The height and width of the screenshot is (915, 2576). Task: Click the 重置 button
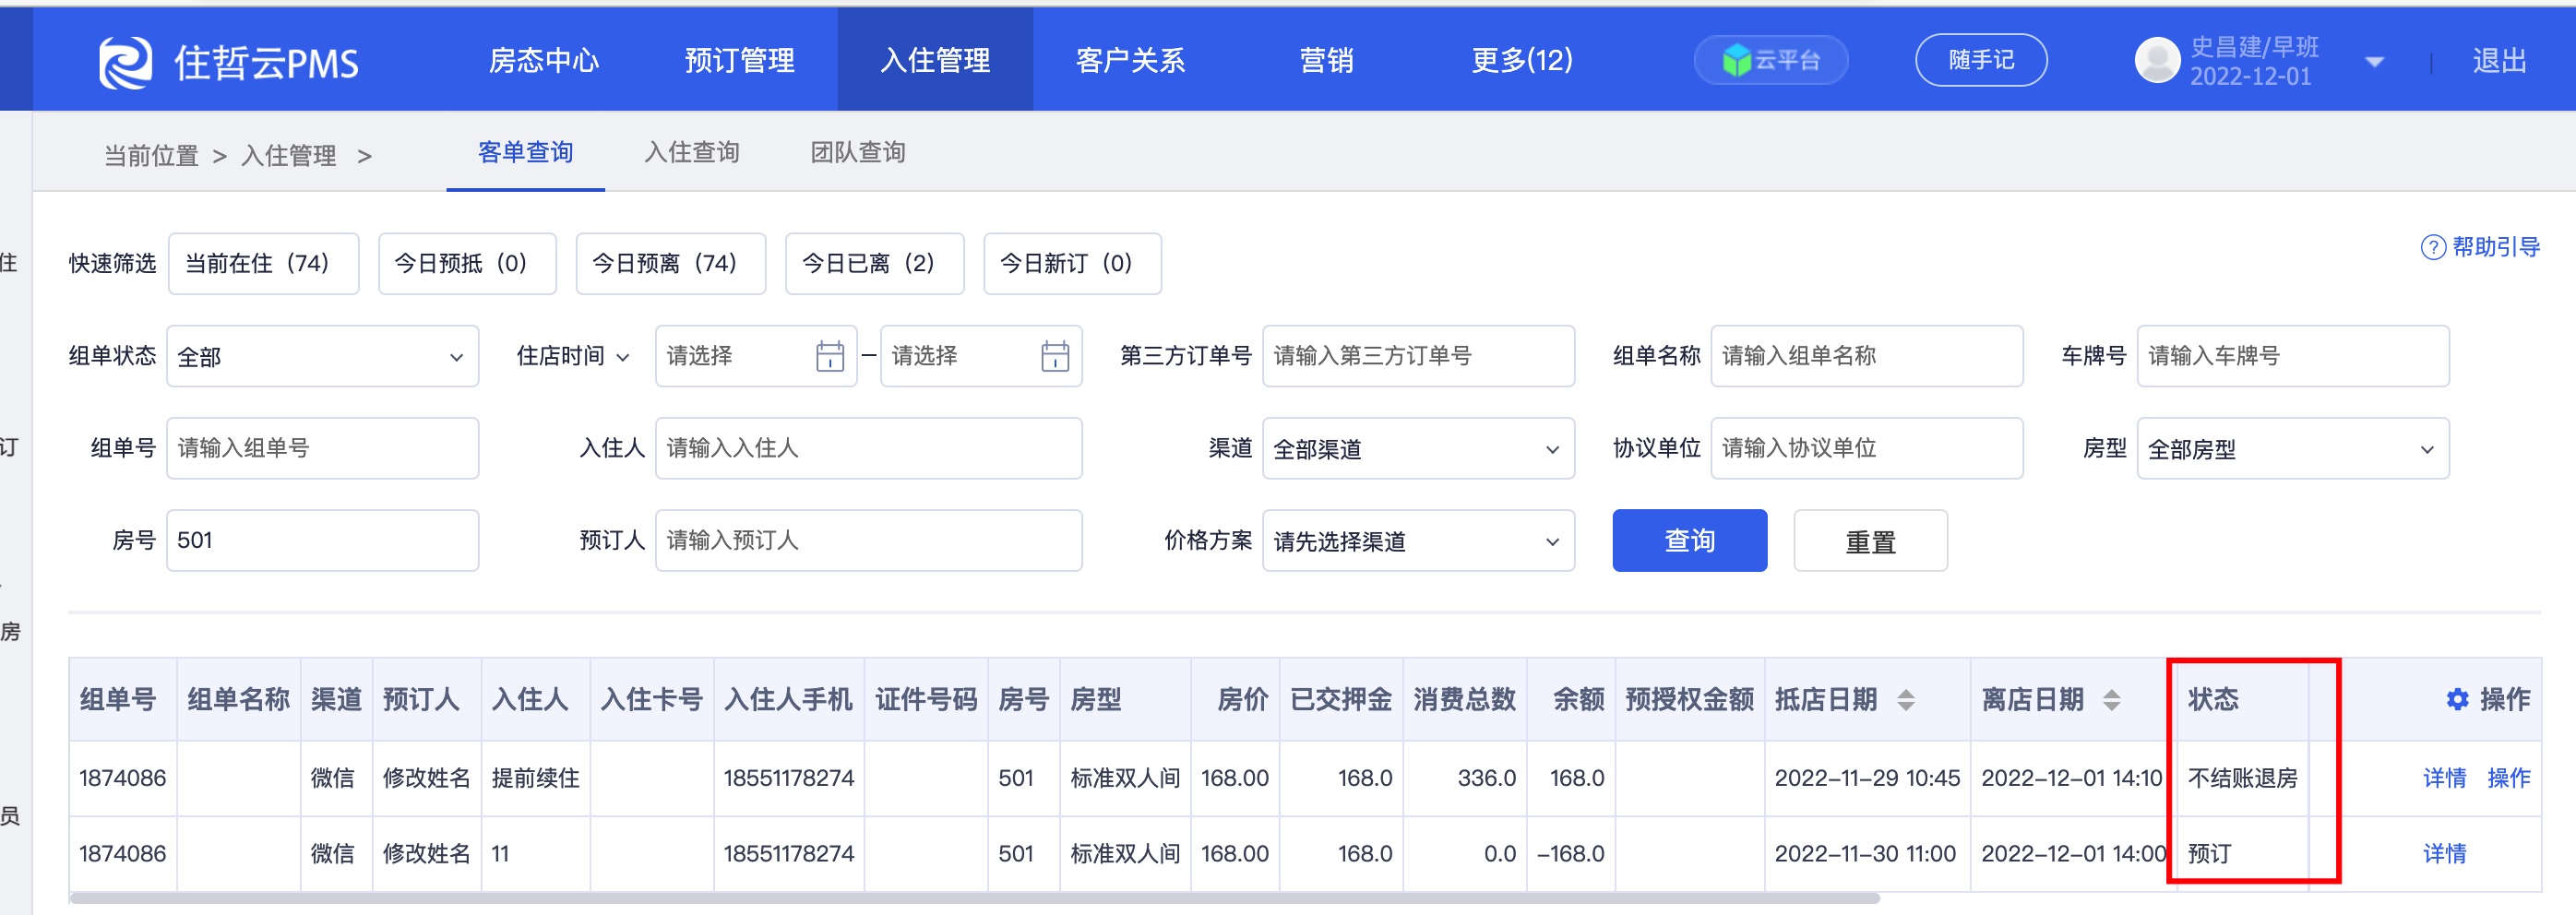[x=1870, y=541]
